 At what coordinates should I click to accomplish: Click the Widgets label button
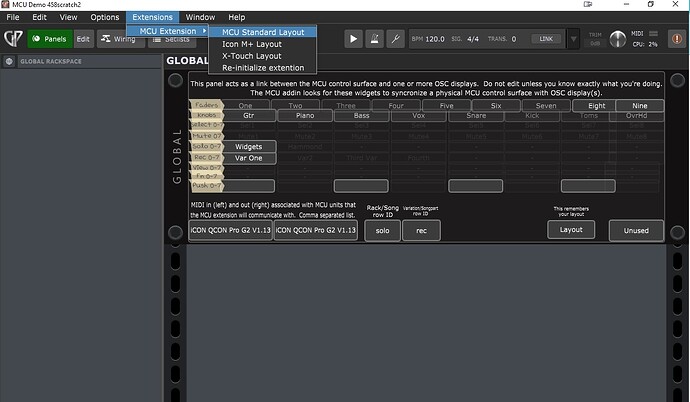[x=249, y=146]
